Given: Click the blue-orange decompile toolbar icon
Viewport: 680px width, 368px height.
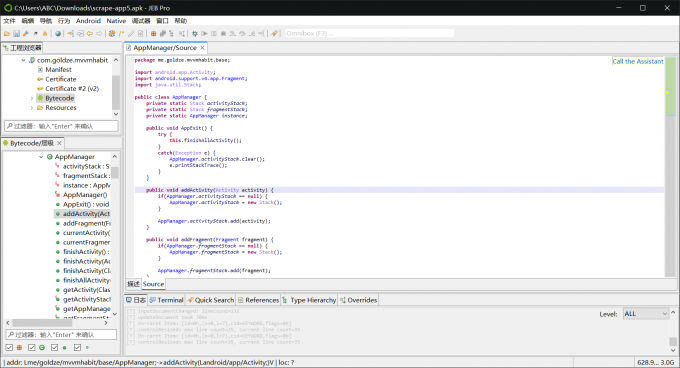Looking at the screenshot, I should tap(112, 33).
